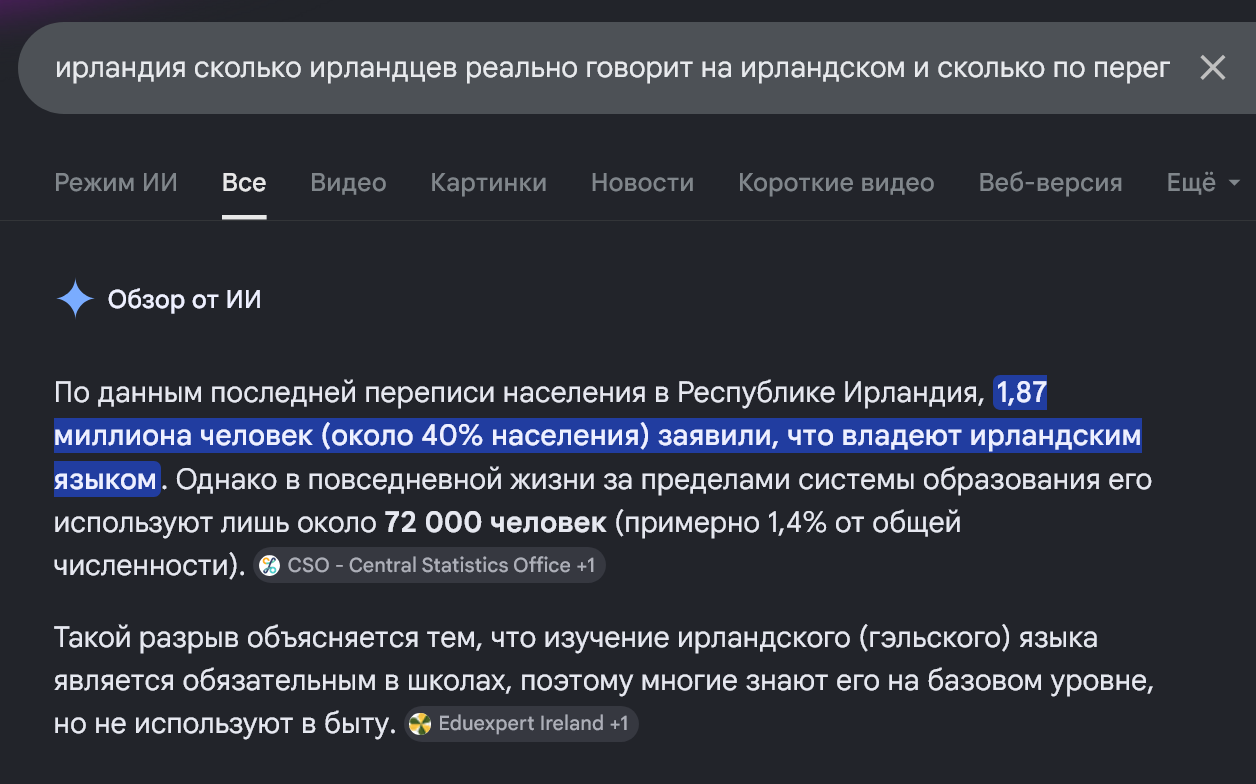Select the Веб-версия tab
Image resolution: width=1256 pixels, height=784 pixels.
(x=1050, y=183)
